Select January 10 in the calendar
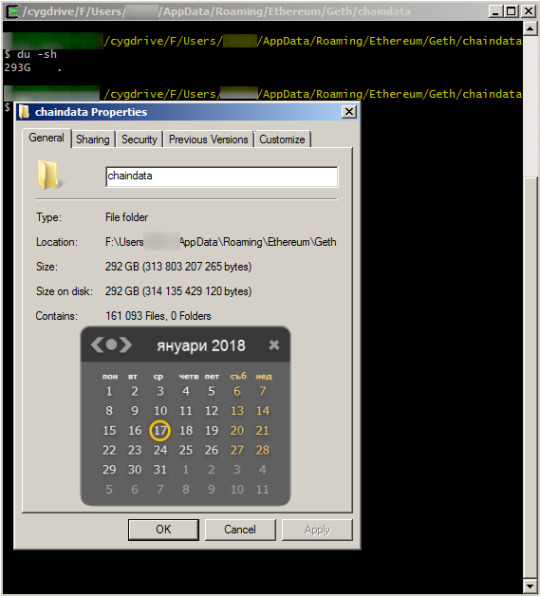 pyautogui.click(x=160, y=411)
